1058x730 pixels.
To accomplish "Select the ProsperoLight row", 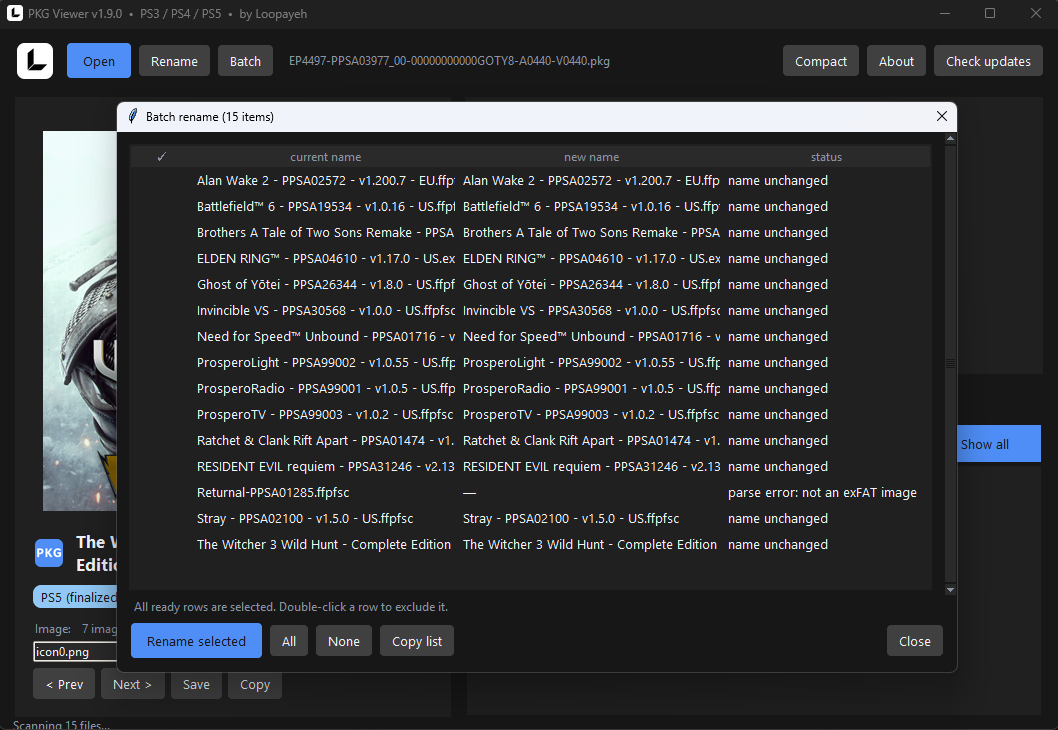I will pyautogui.click(x=530, y=362).
